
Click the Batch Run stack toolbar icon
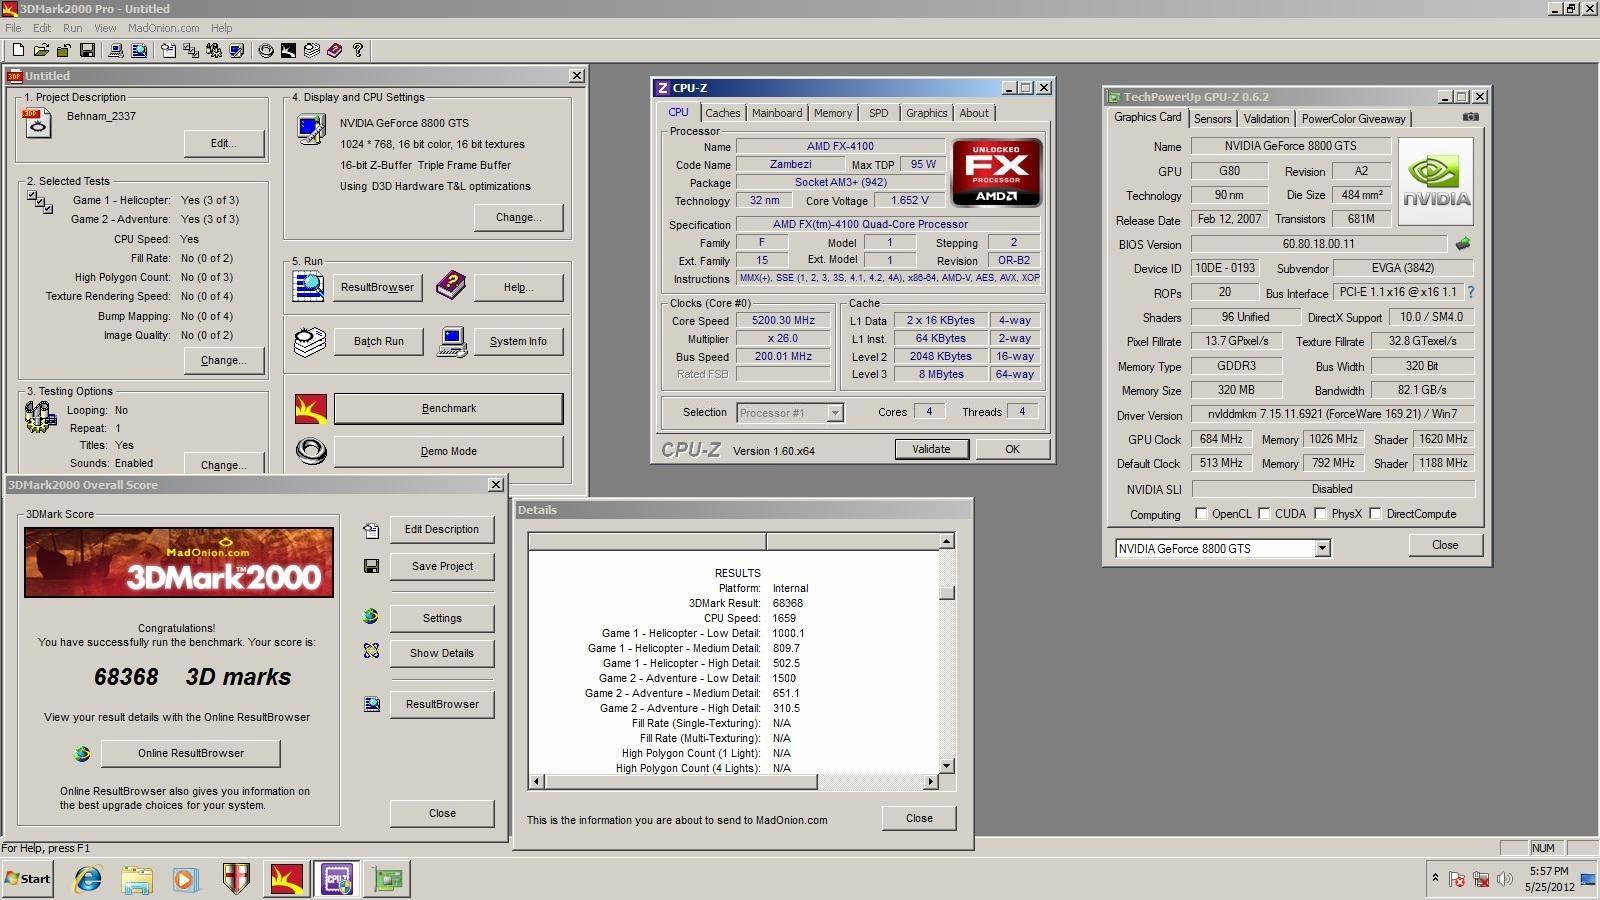point(311,50)
